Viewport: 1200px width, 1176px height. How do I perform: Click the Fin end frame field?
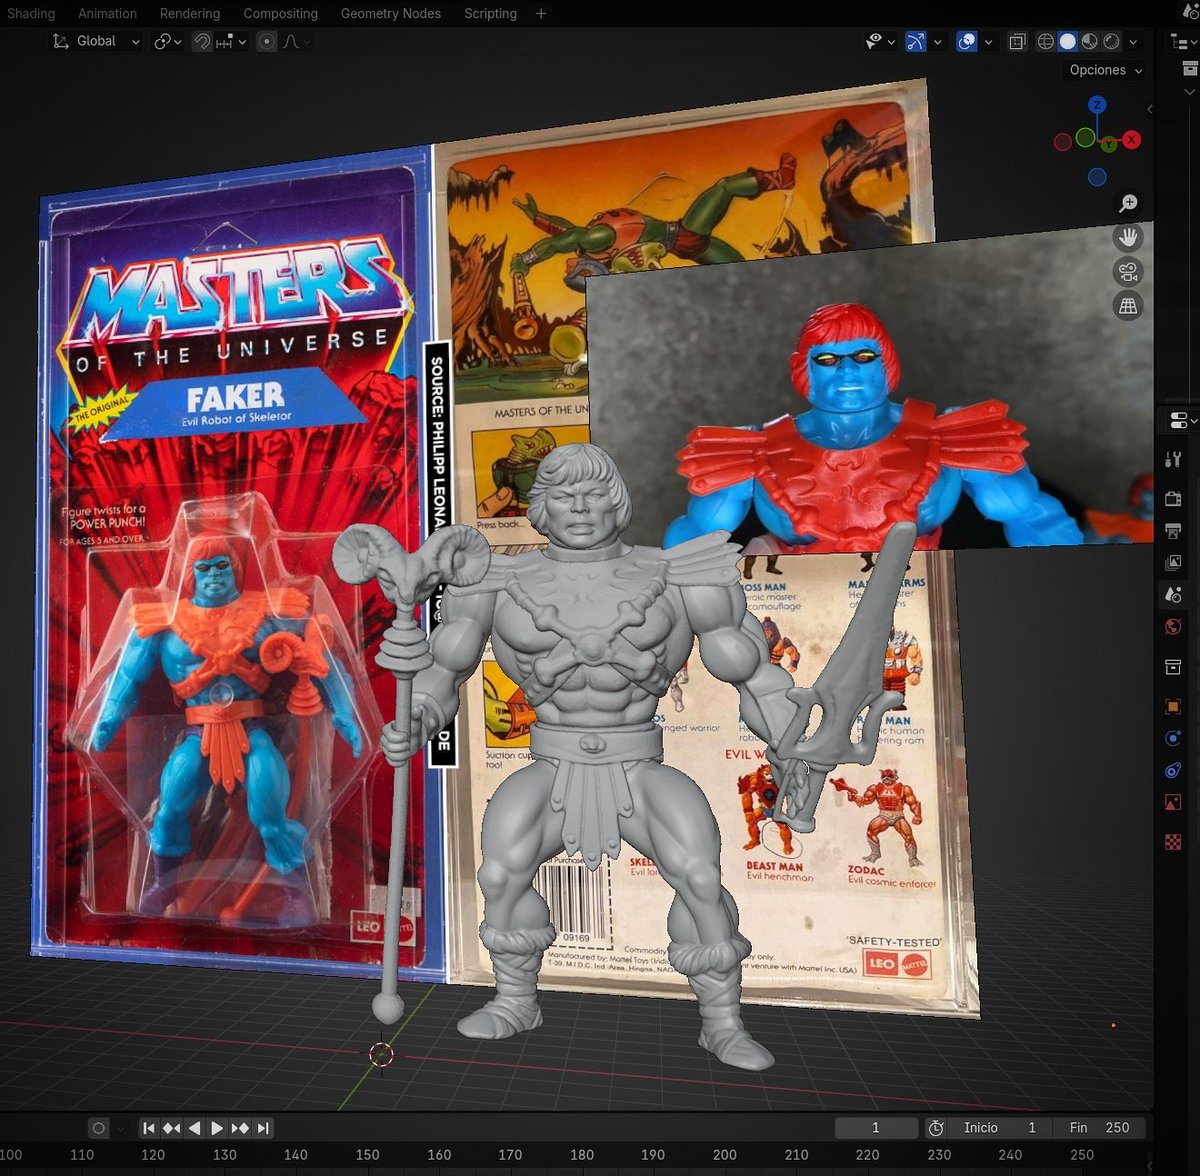click(x=1099, y=1128)
